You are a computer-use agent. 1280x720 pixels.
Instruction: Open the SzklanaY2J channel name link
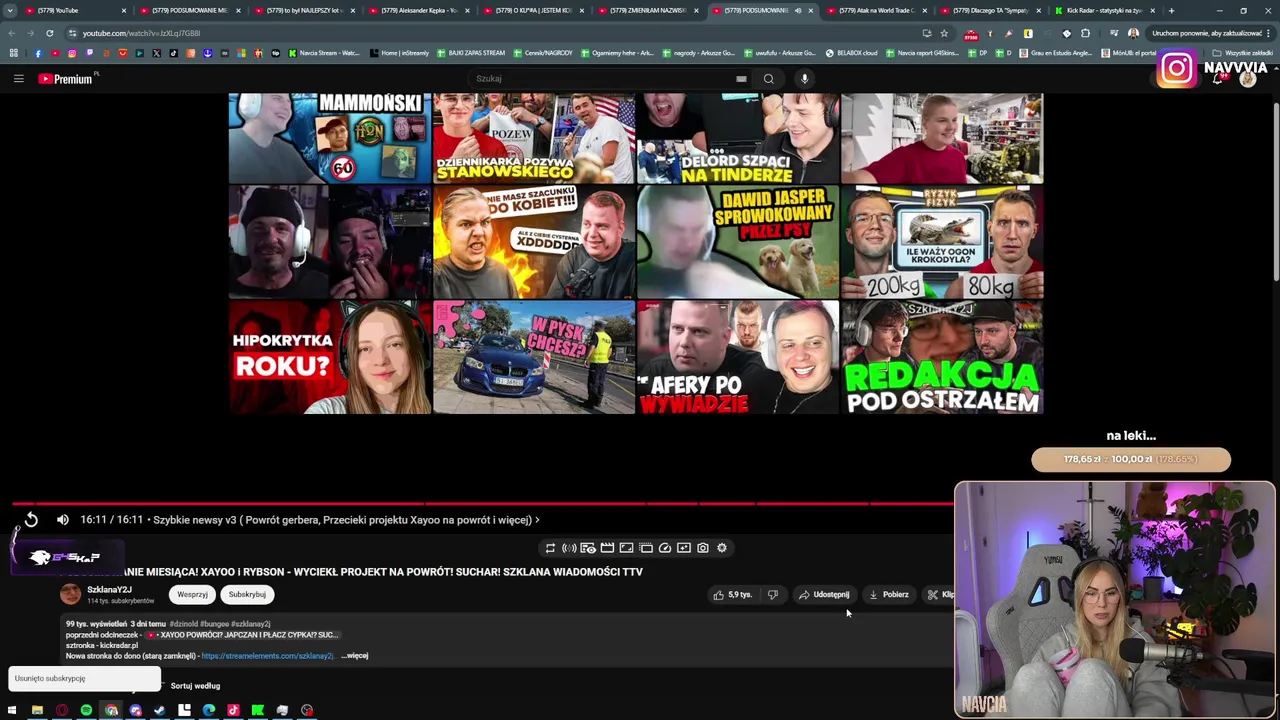pos(109,590)
